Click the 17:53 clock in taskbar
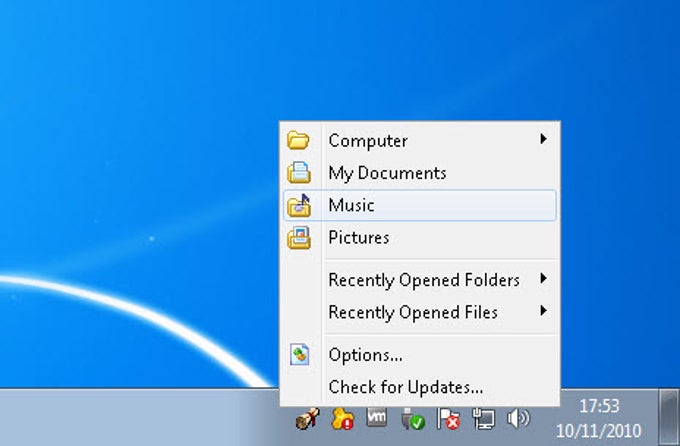680x446 pixels. coord(599,407)
